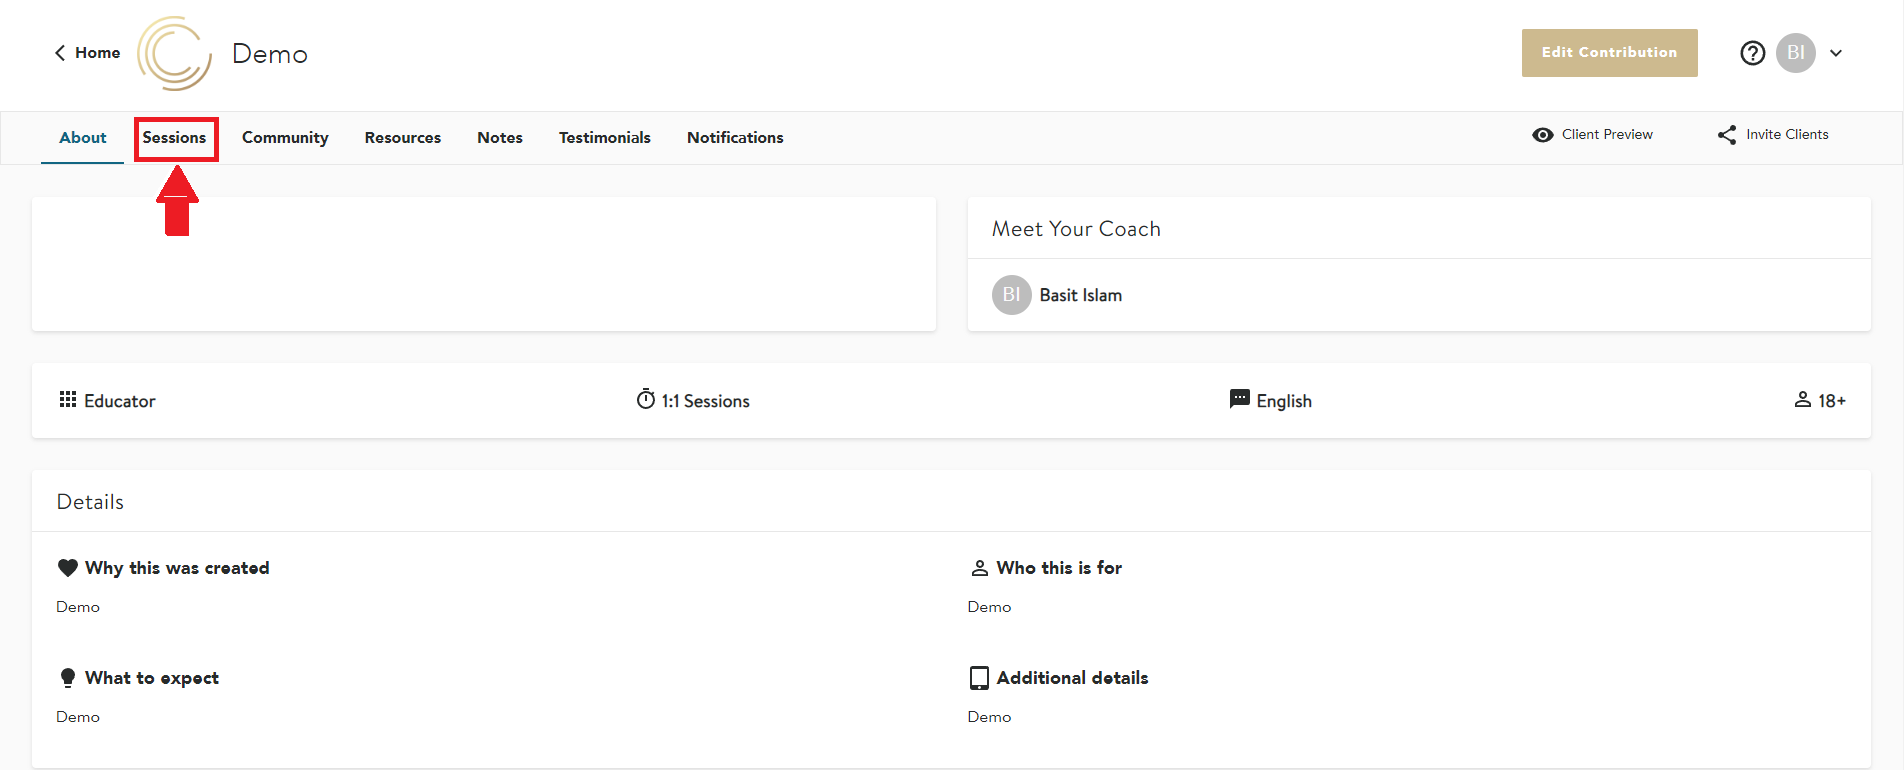Viewport: 1904px width, 770px height.
Task: Click the coach avatar beside Basit Islam
Action: 1011,295
